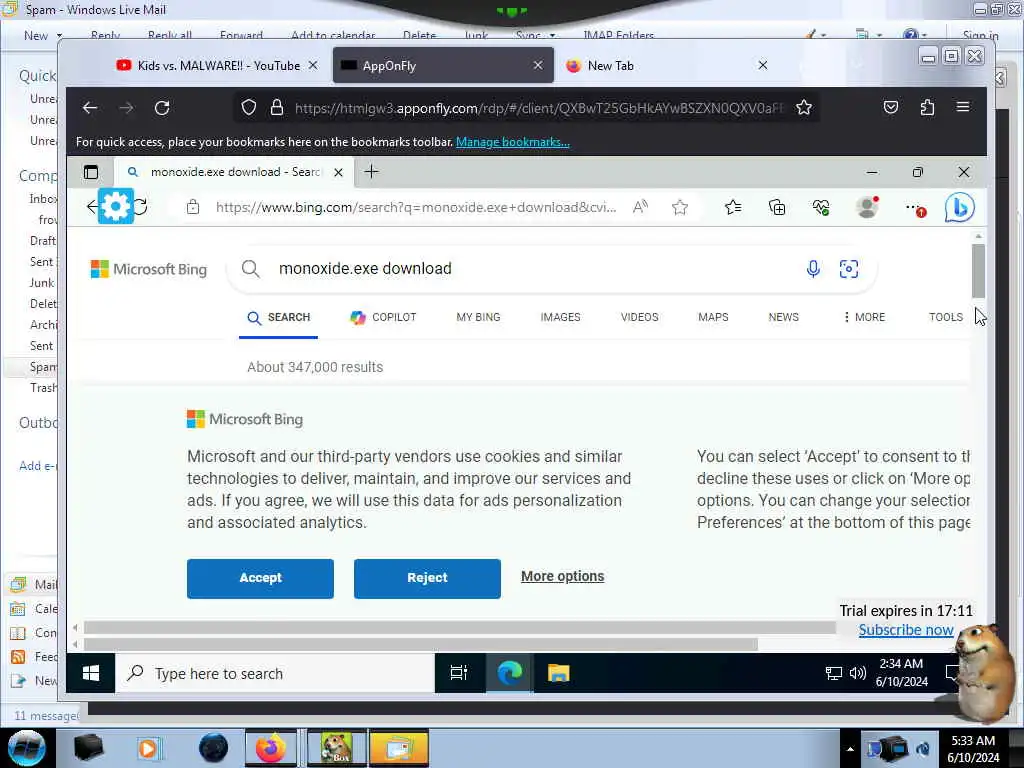Open Task View on the remote taskbar
This screenshot has height=768, width=1024.
point(459,673)
